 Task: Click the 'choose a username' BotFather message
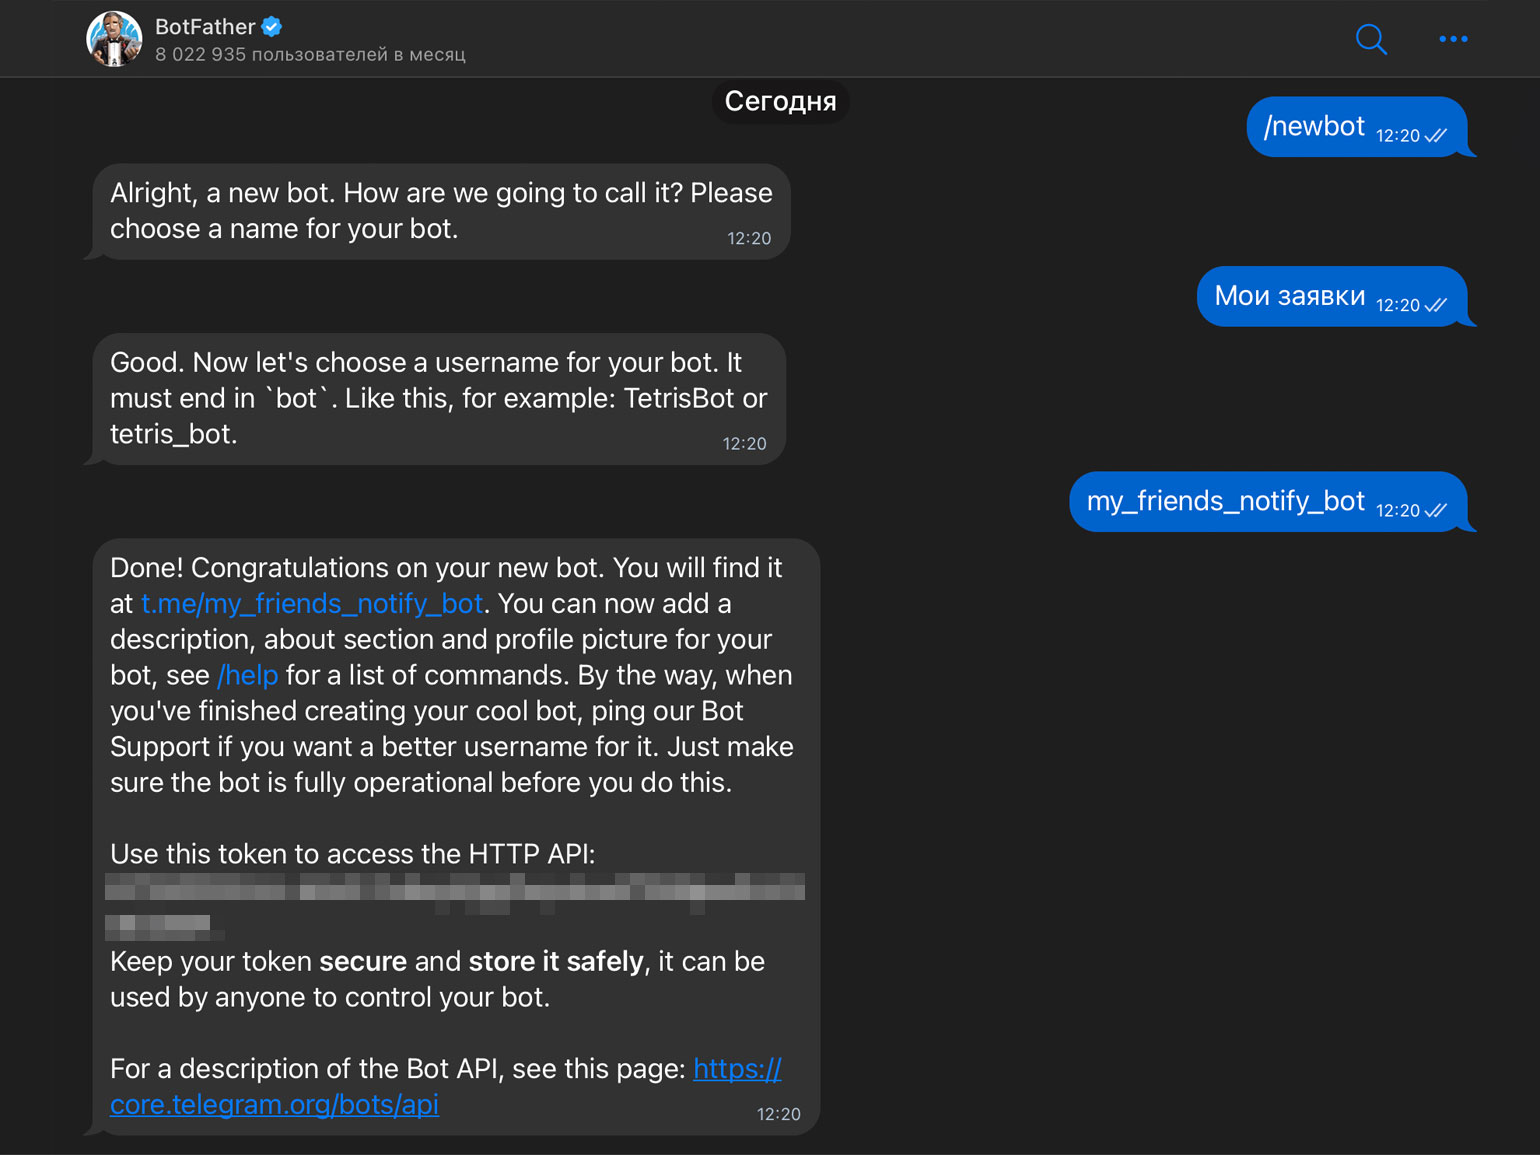[438, 398]
